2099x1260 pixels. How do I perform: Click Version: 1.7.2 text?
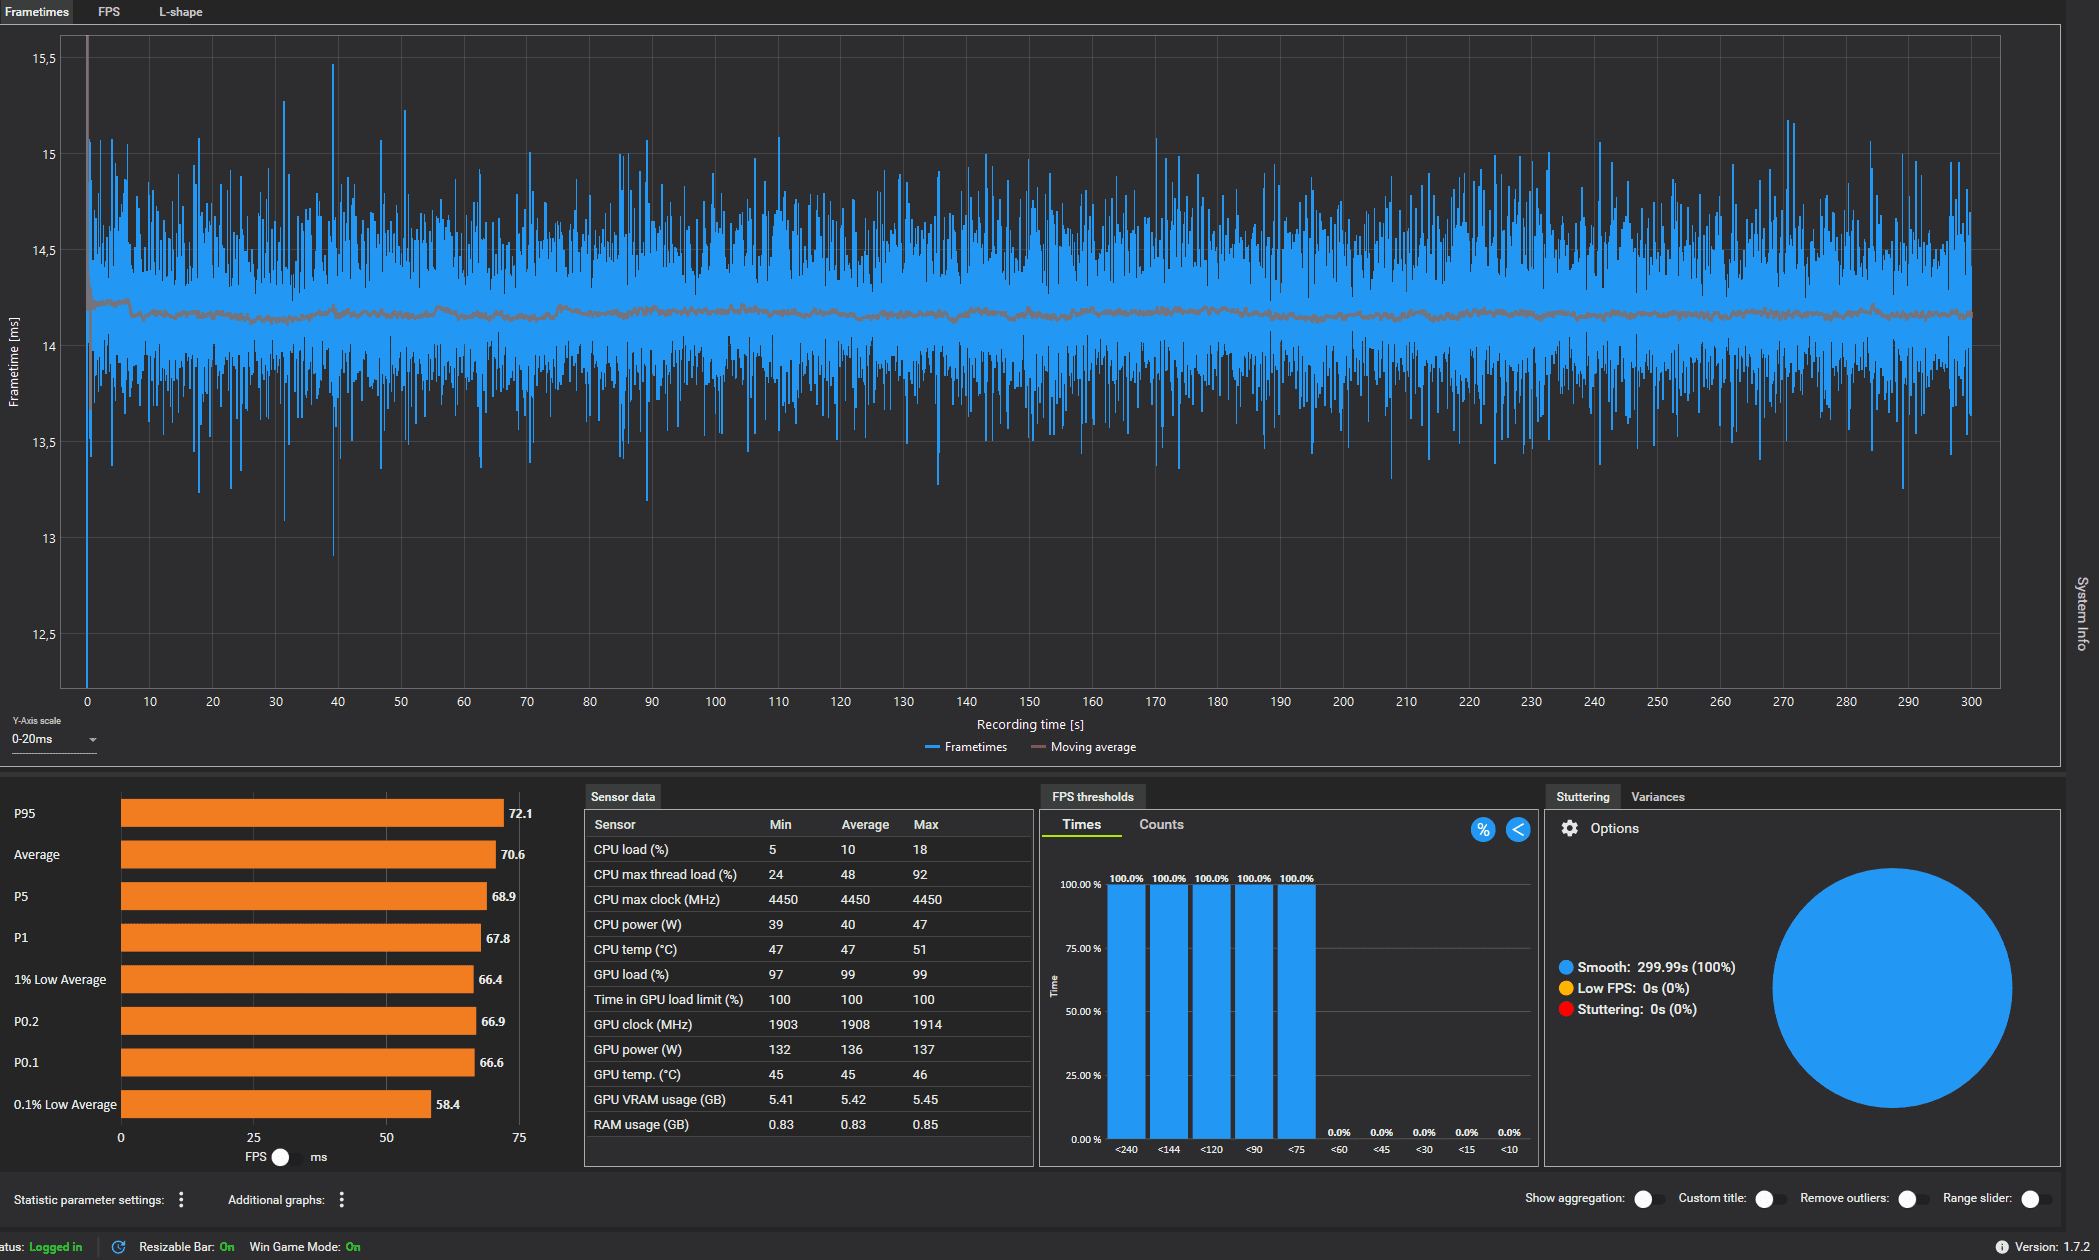pyautogui.click(x=2052, y=1247)
